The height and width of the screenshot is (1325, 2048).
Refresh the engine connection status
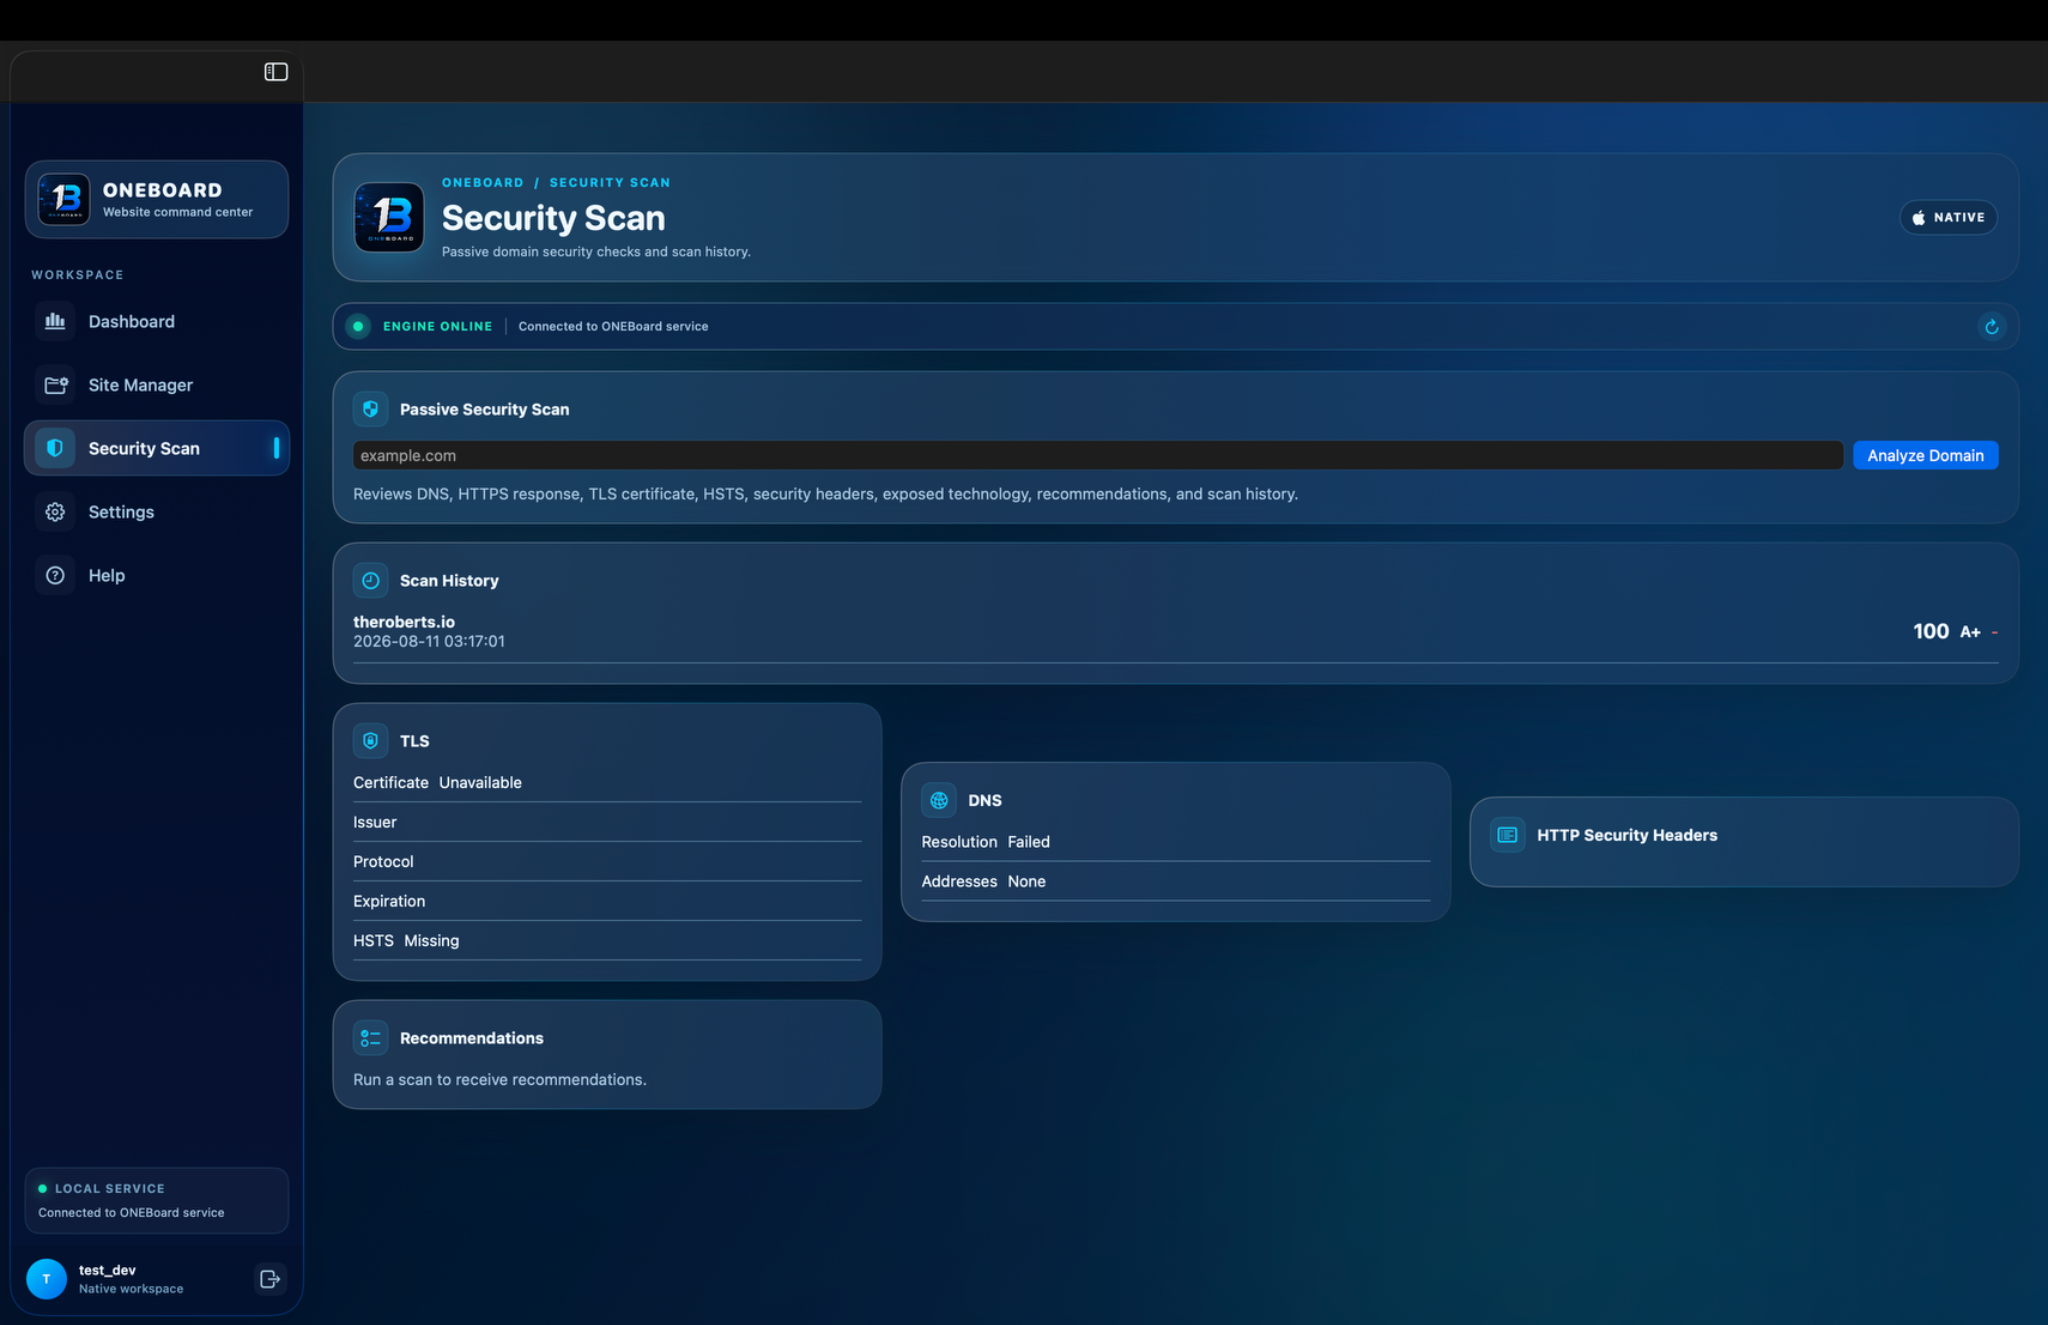(1991, 327)
